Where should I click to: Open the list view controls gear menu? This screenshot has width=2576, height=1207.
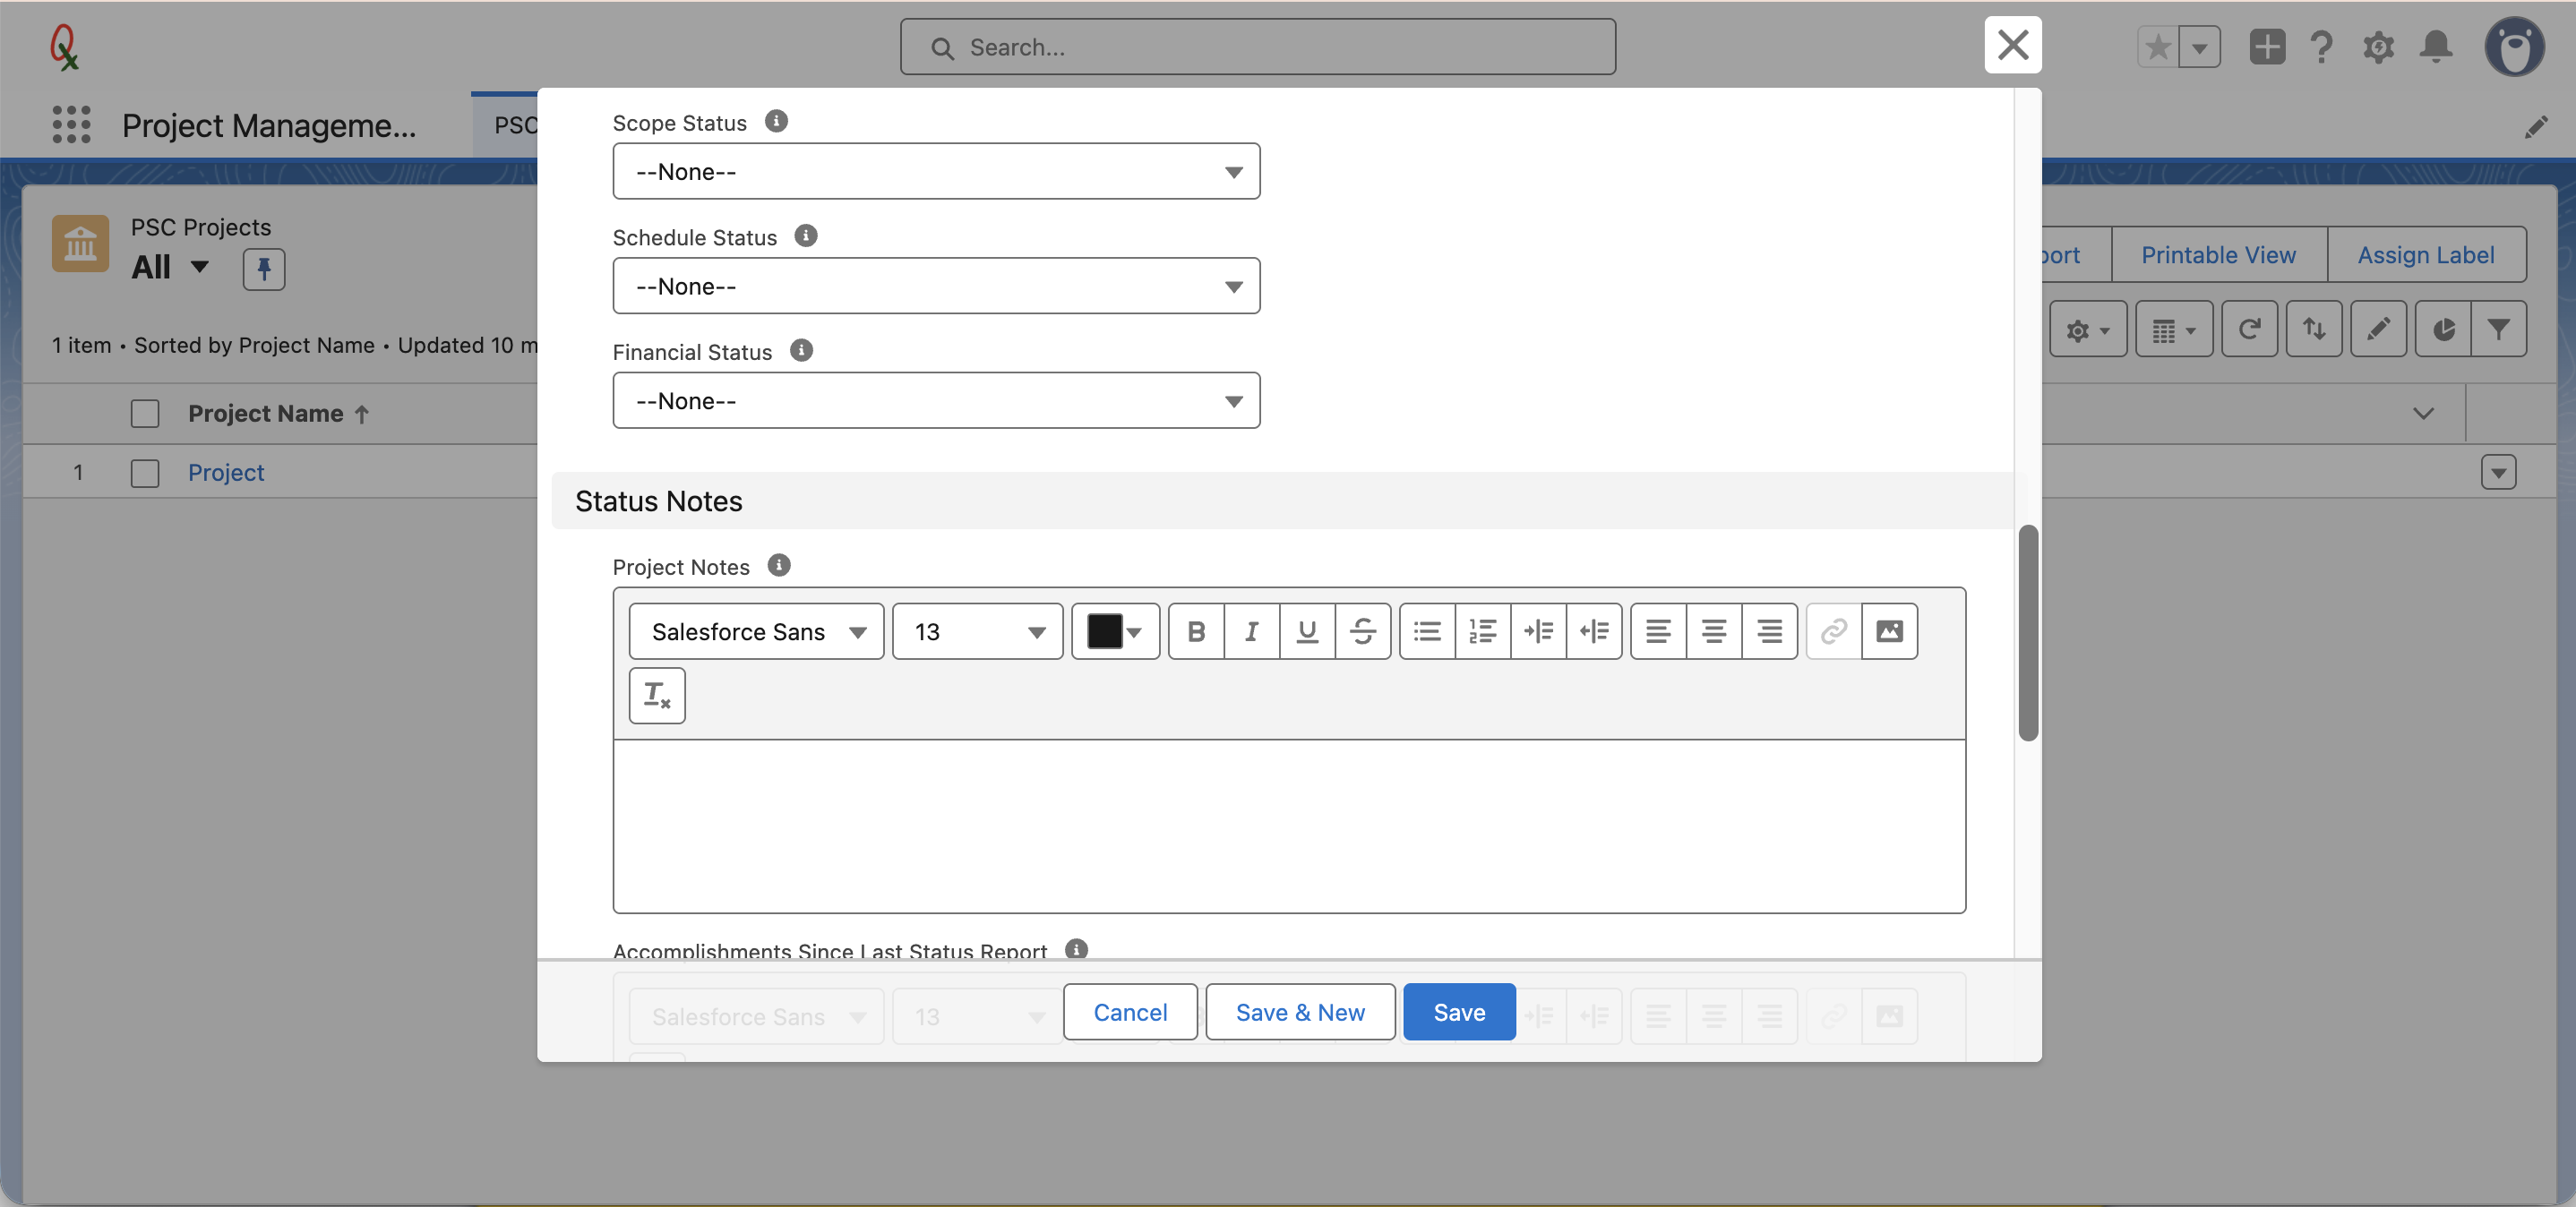[x=2088, y=329]
